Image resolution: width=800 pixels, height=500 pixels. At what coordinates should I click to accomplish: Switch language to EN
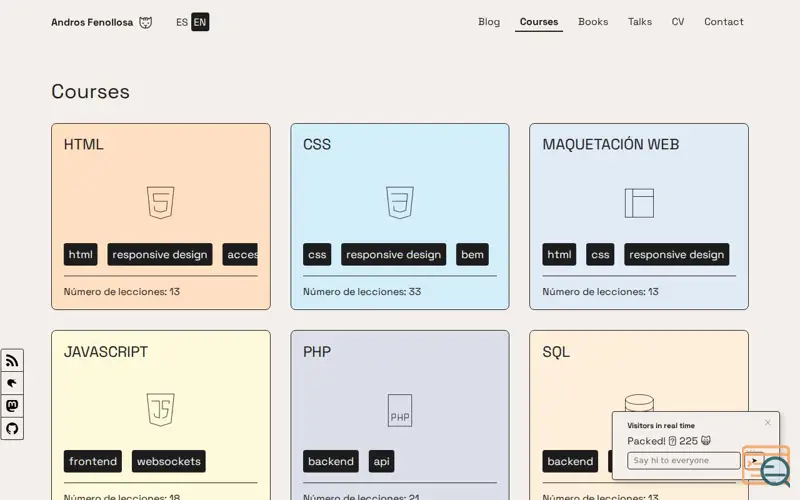[x=200, y=22]
